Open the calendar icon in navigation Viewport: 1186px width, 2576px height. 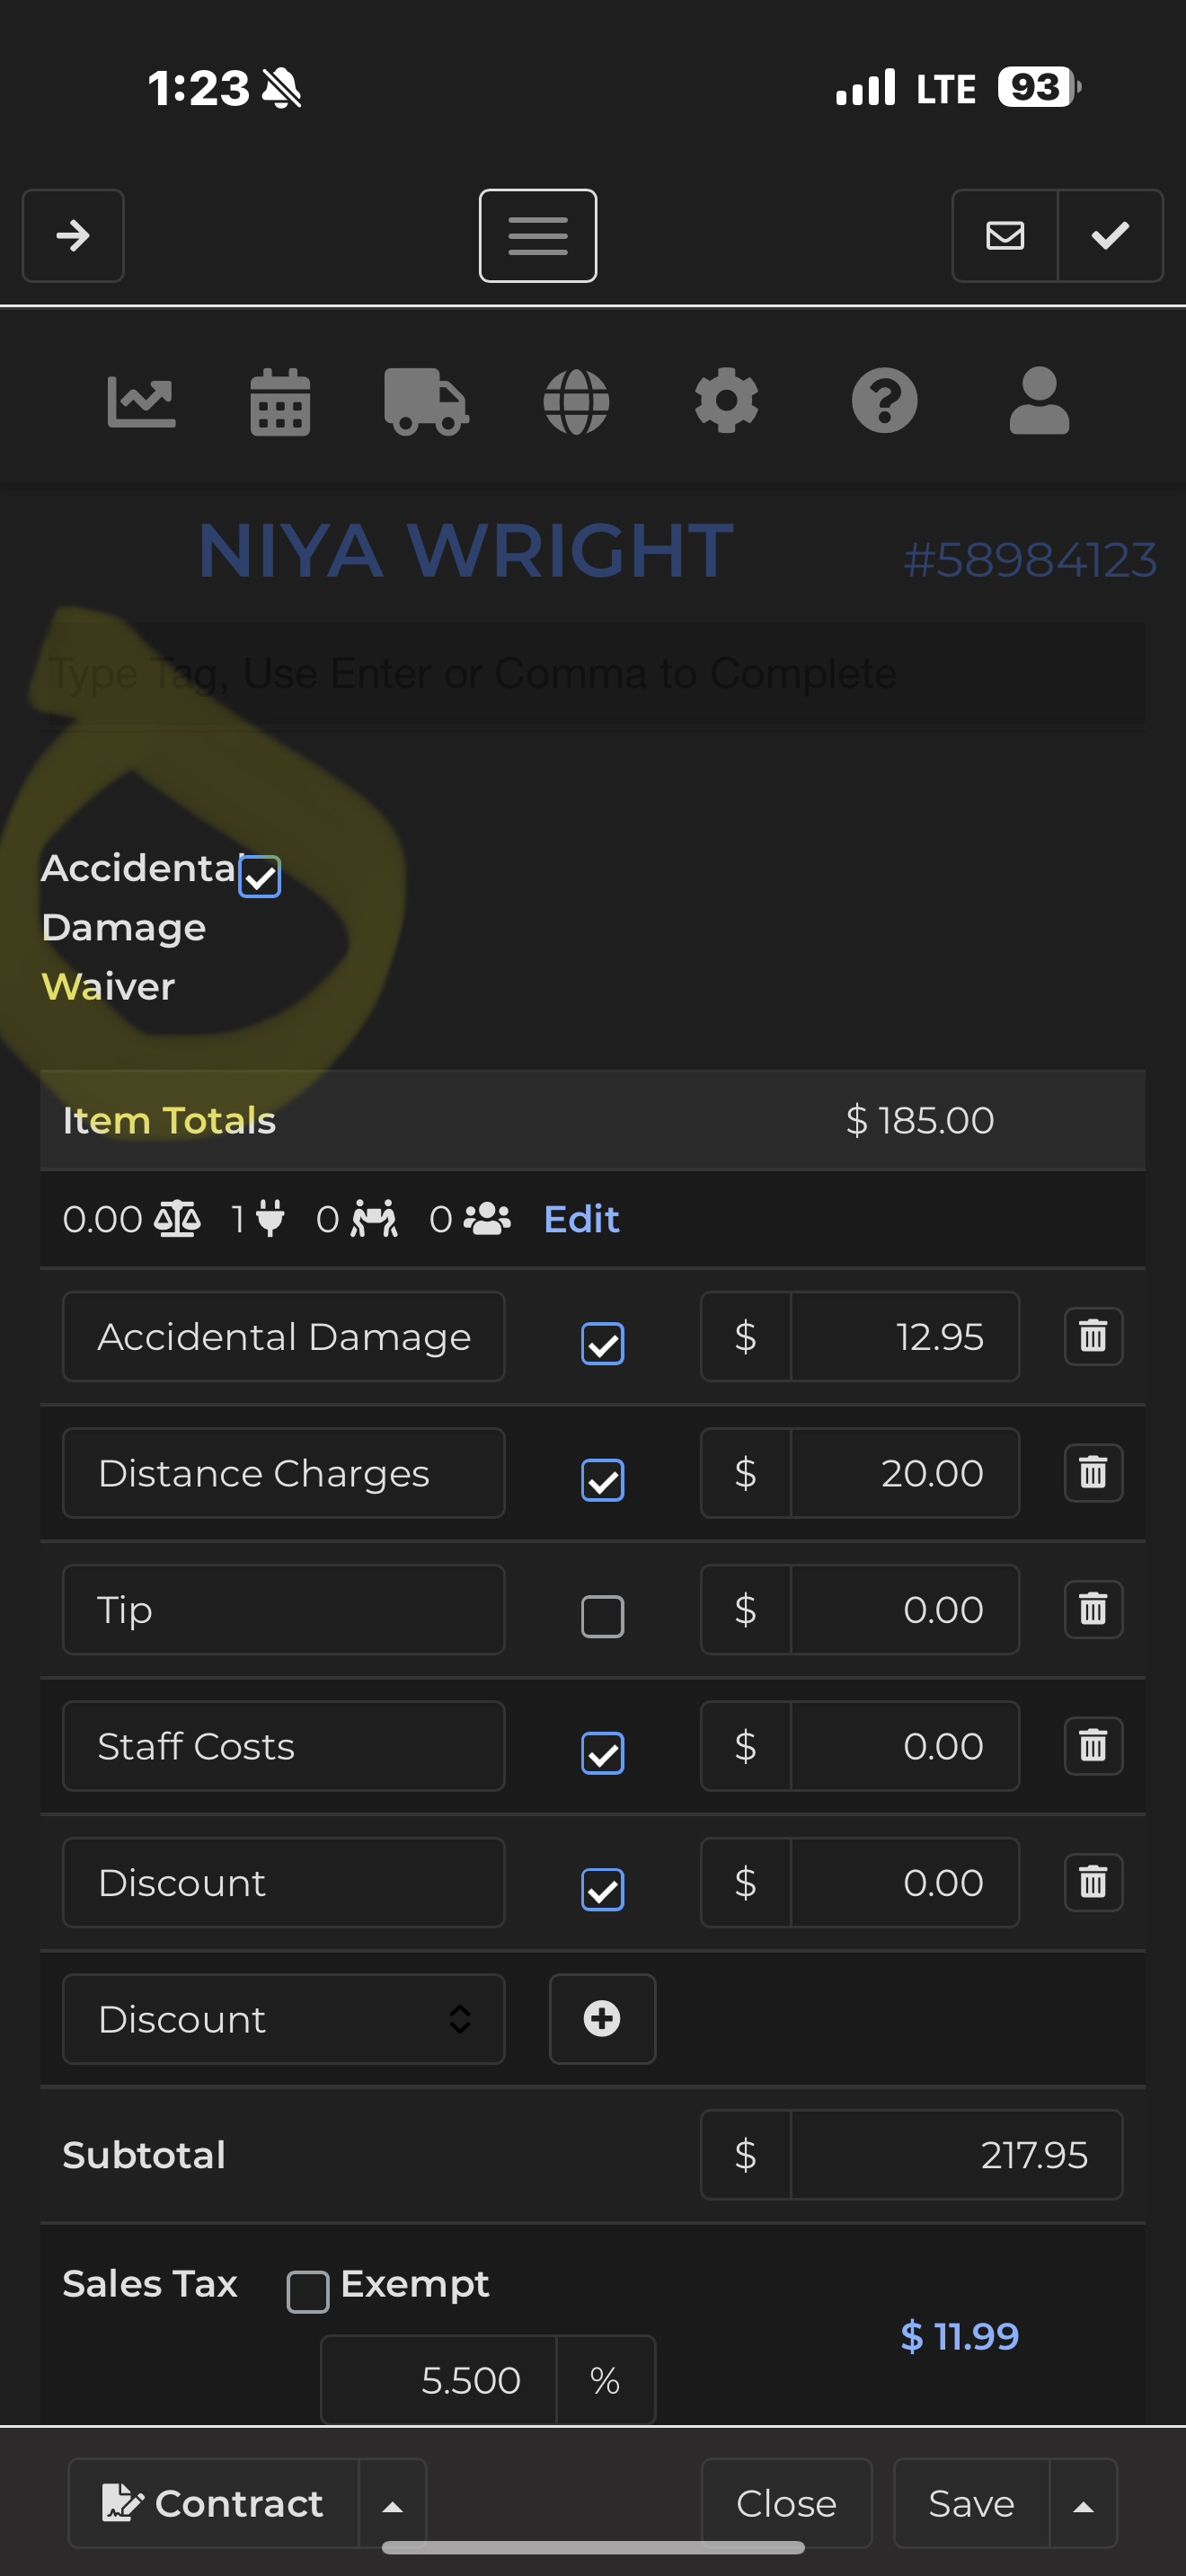280,401
